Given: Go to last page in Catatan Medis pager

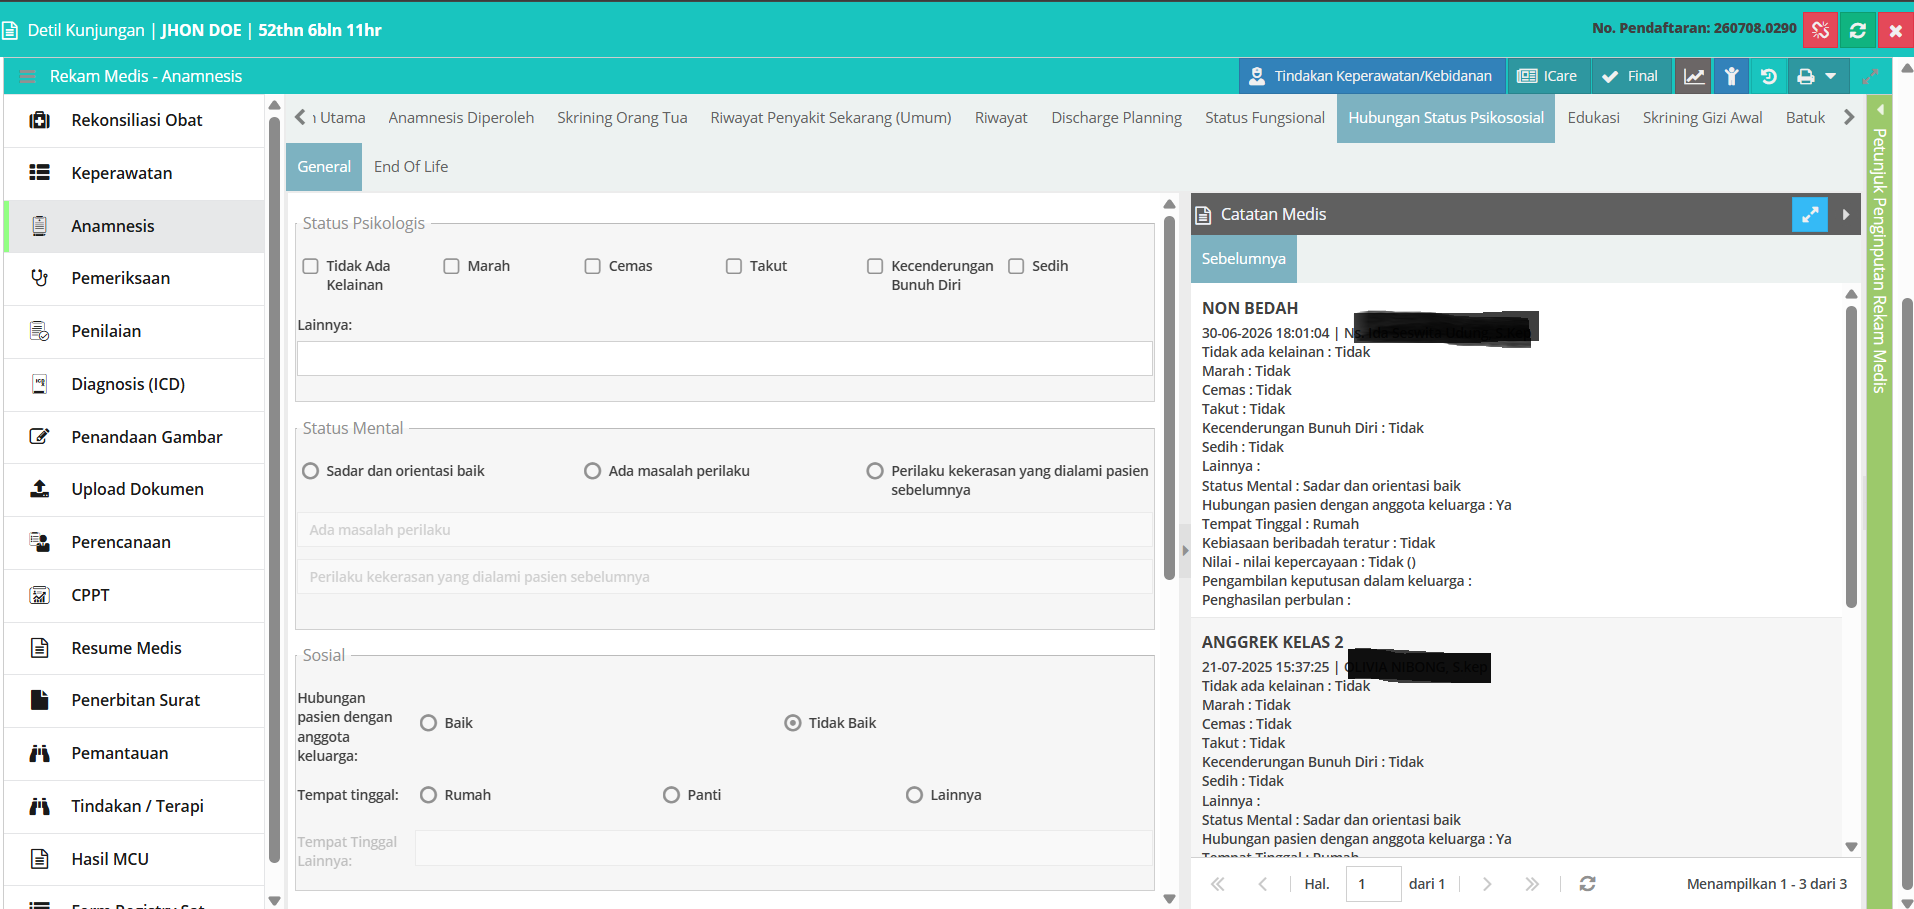Looking at the screenshot, I should tap(1532, 884).
